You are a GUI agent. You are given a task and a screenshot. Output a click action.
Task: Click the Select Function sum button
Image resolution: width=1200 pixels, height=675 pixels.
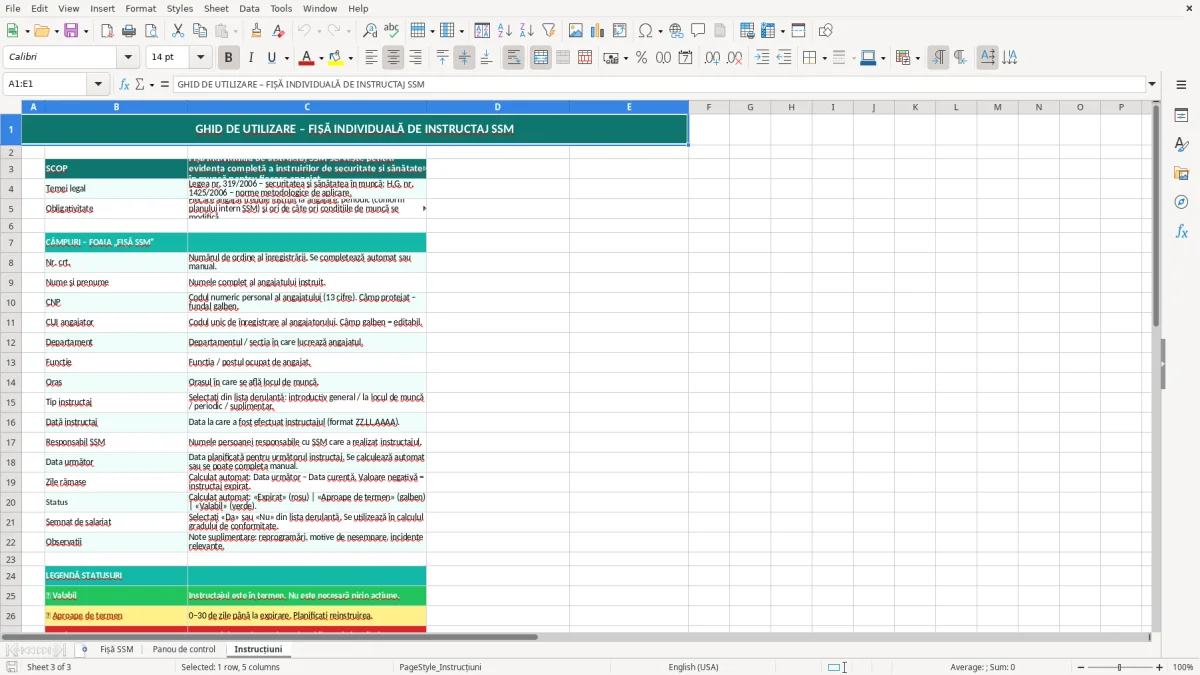(x=140, y=84)
